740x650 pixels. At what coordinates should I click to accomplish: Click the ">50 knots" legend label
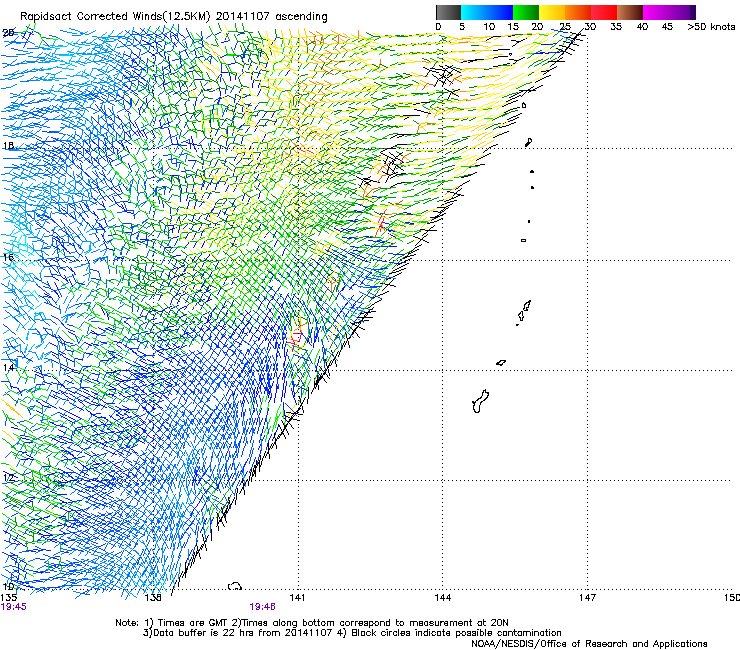(711, 27)
